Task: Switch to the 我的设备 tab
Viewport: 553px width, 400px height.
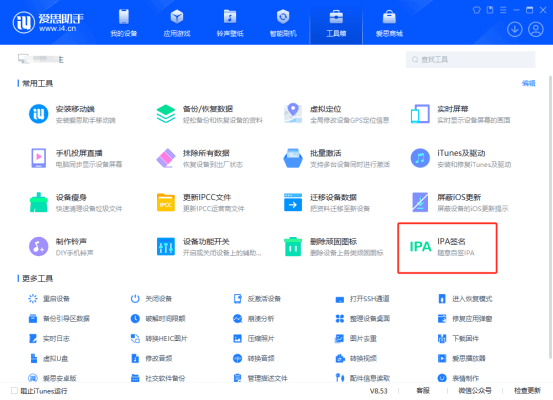Action: [x=124, y=23]
